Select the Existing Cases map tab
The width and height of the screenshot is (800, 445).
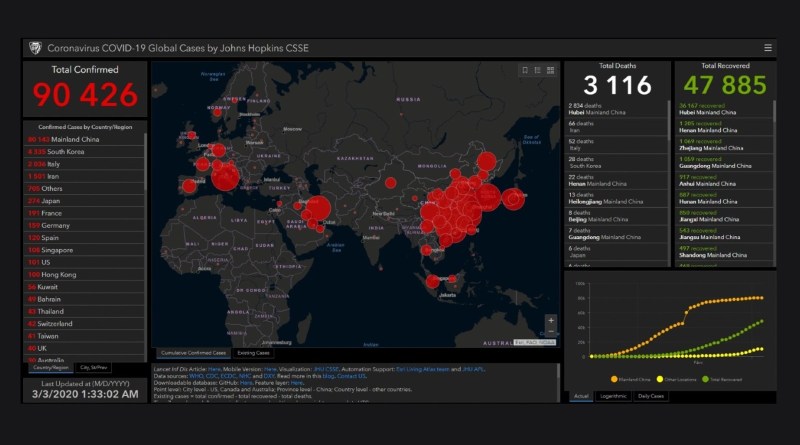pos(254,353)
